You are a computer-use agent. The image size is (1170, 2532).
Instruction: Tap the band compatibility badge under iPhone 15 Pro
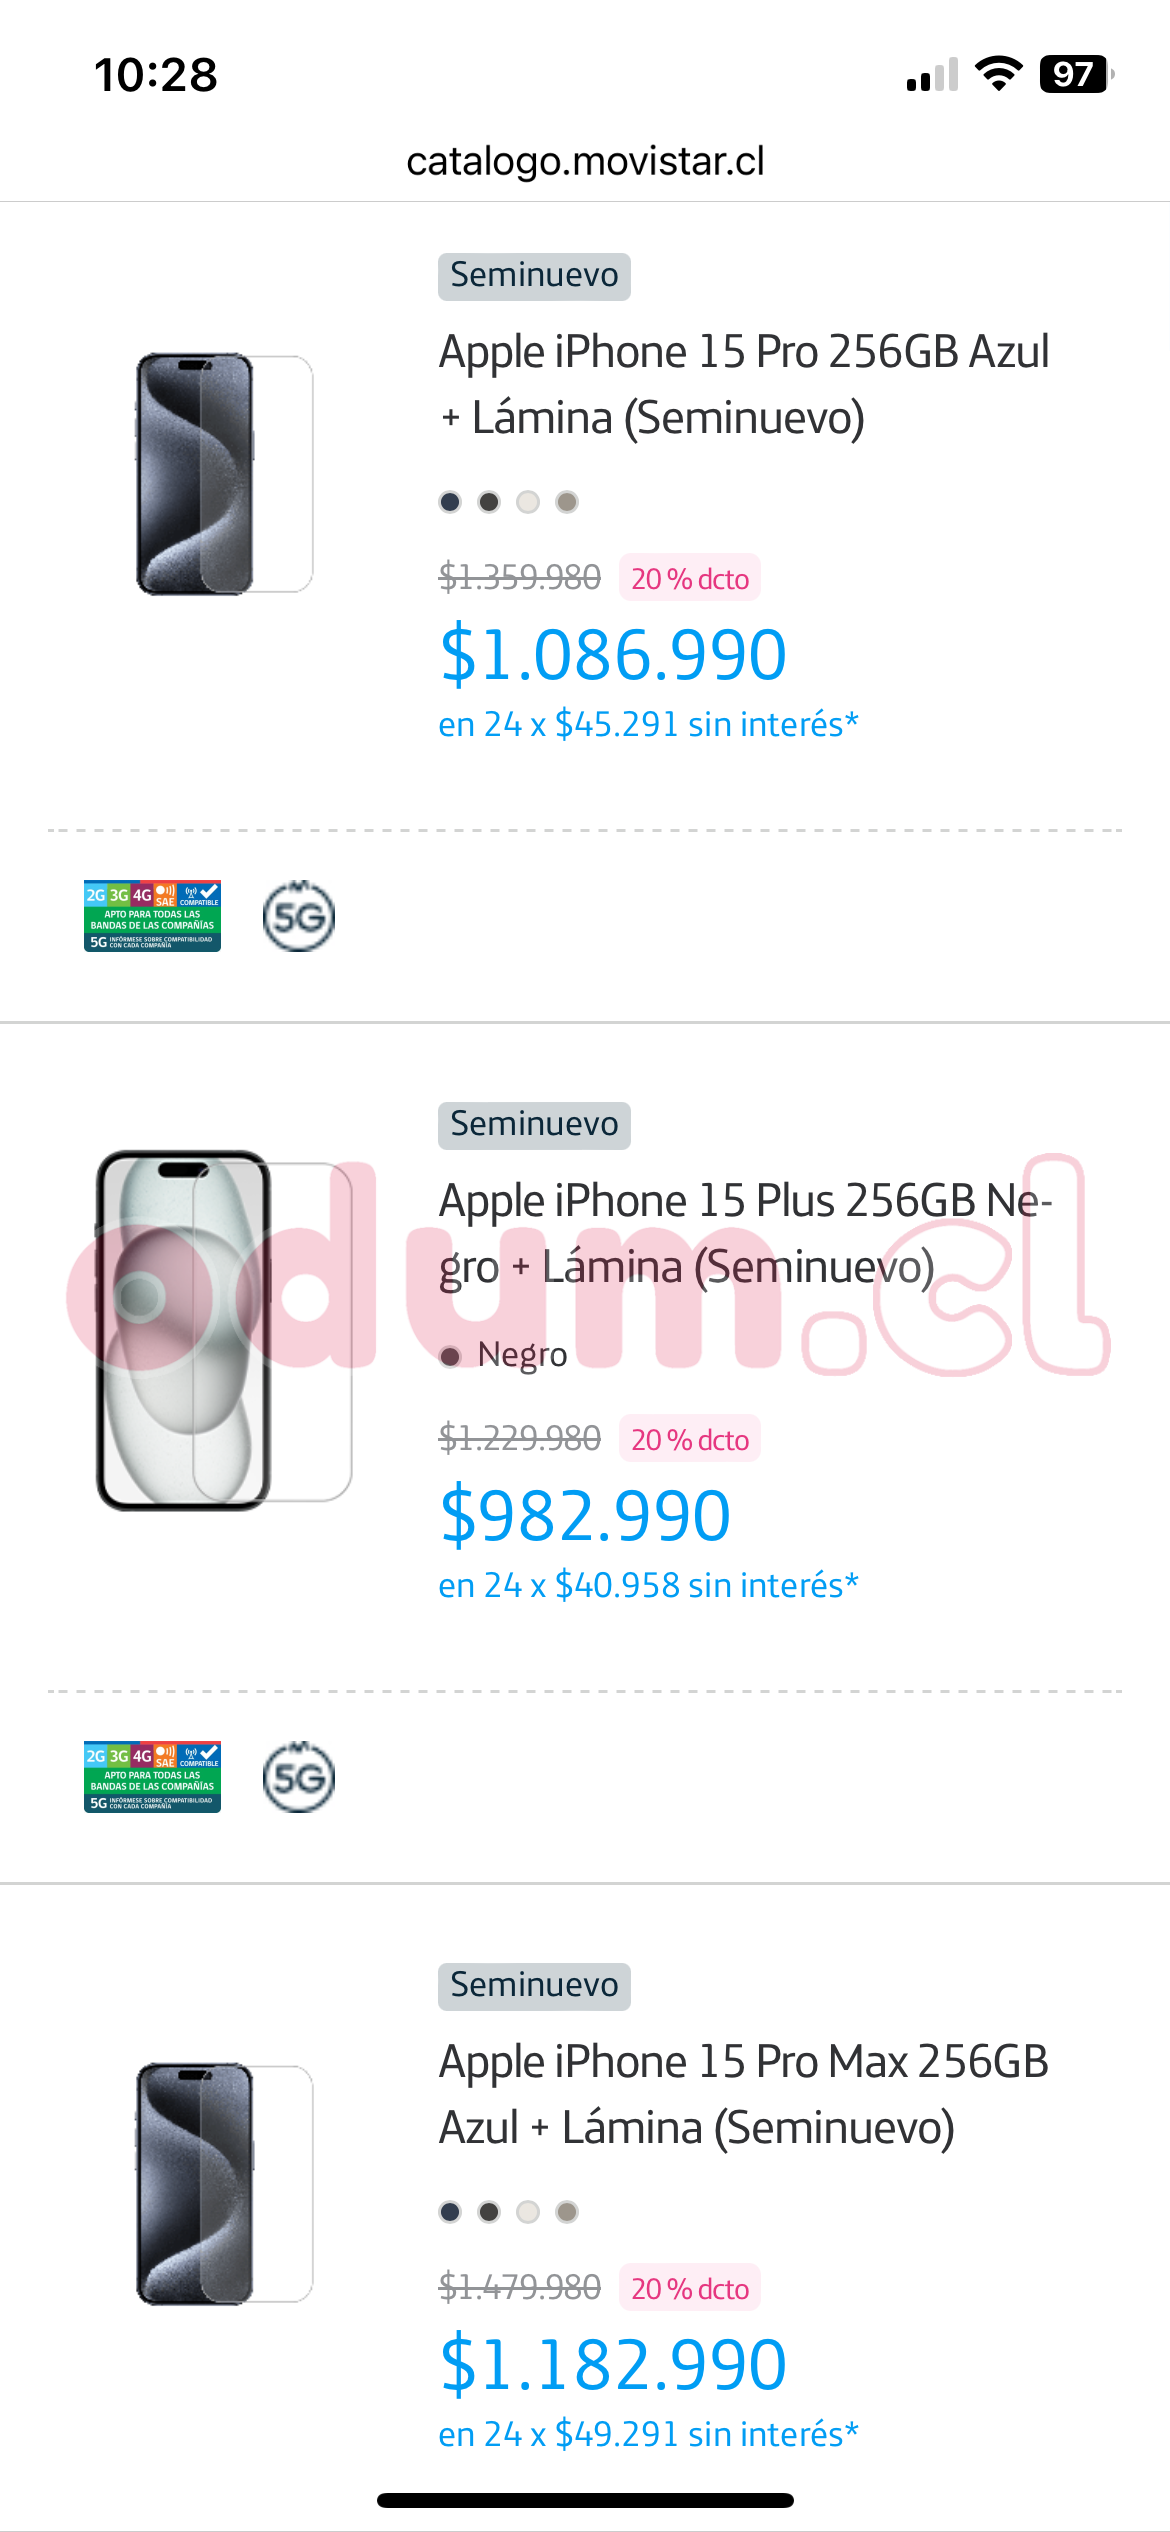(152, 916)
